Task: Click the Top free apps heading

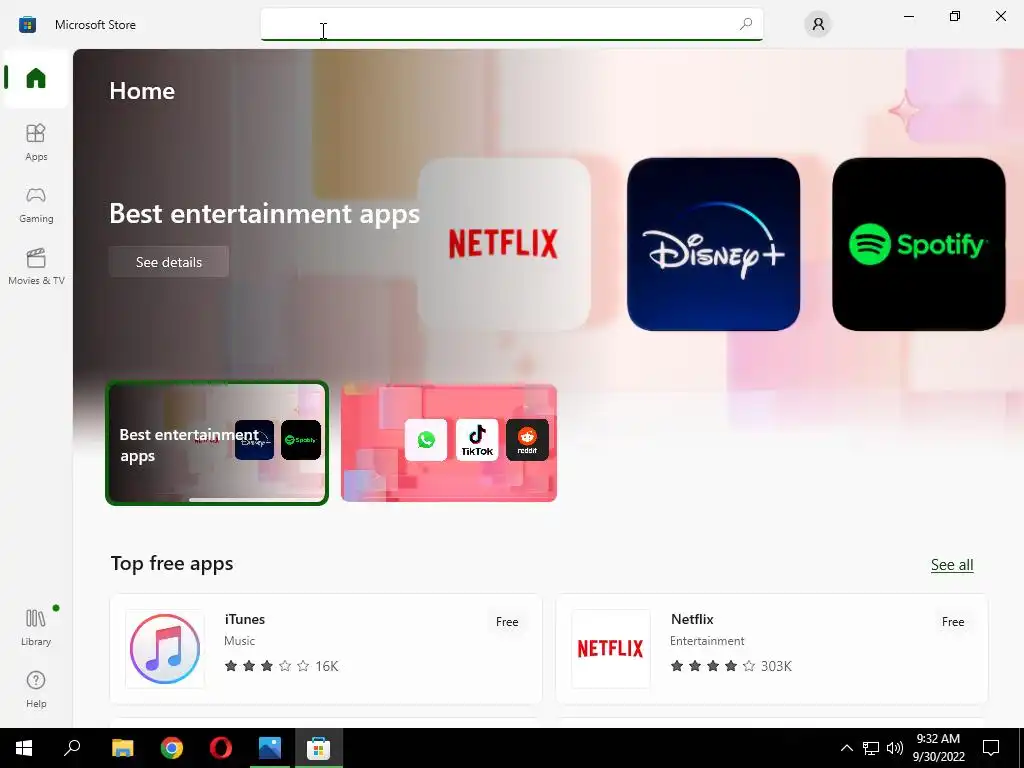Action: (x=172, y=564)
